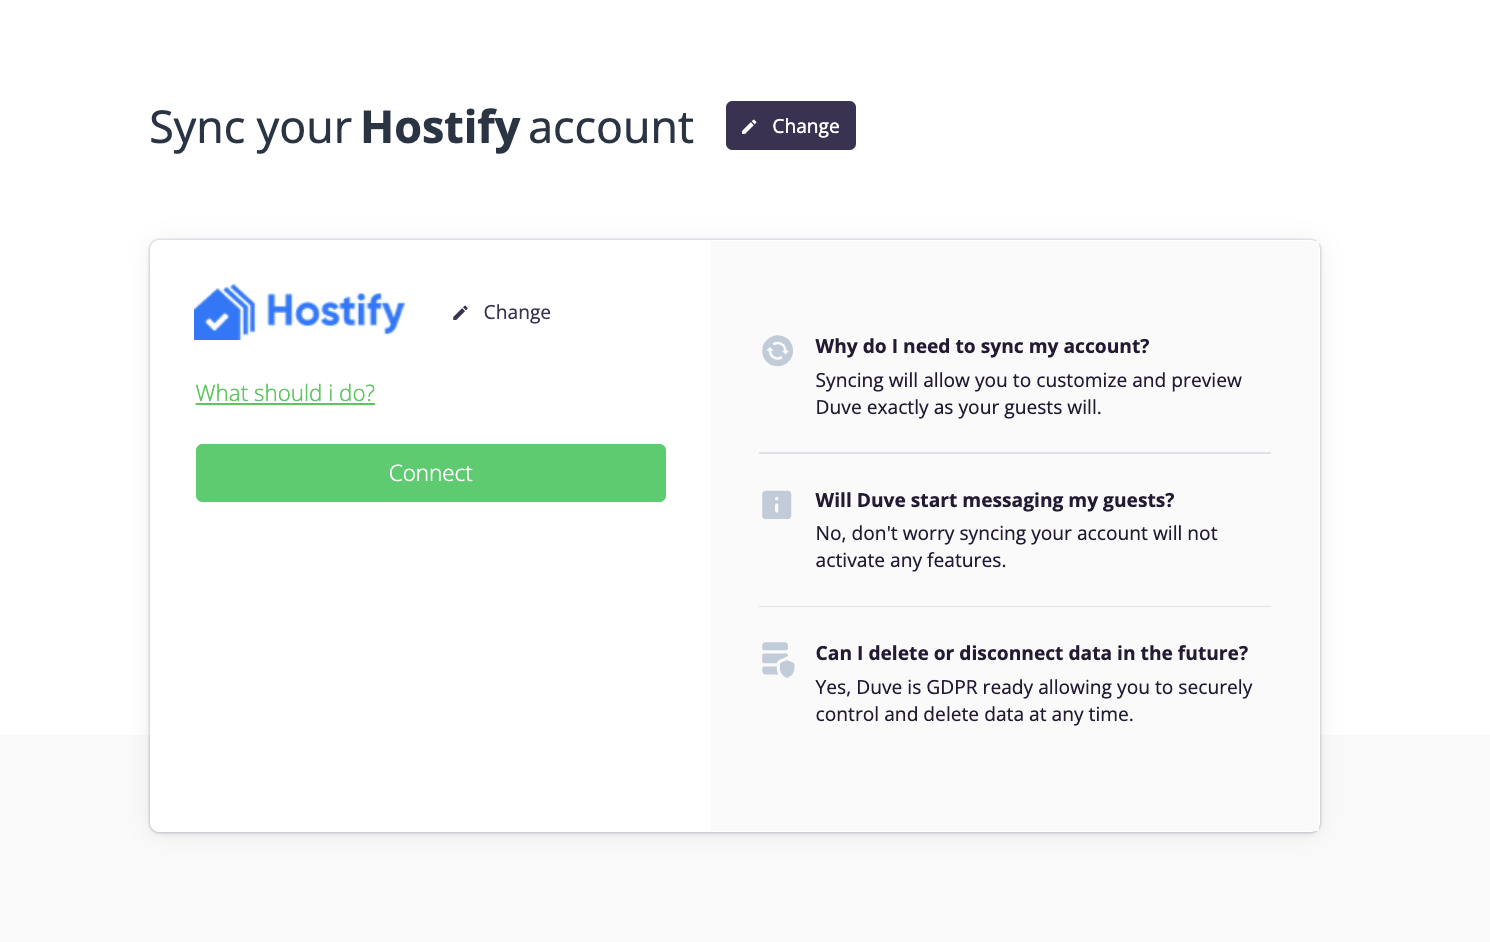Click the Hostify house logo icon
The image size is (1490, 942).
(224, 312)
